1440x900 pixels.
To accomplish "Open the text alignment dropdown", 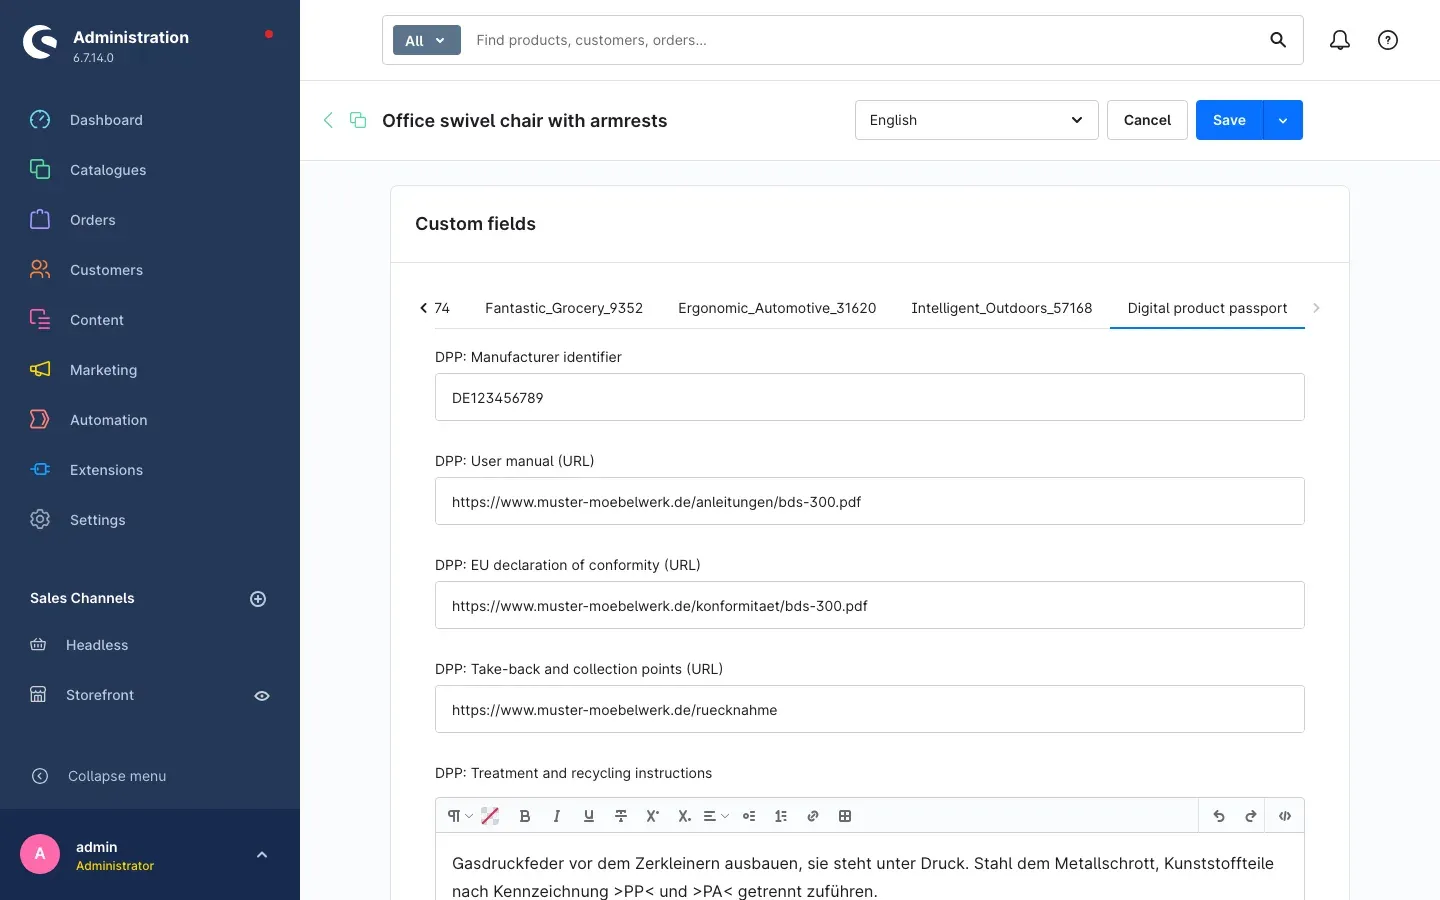I will 716,816.
